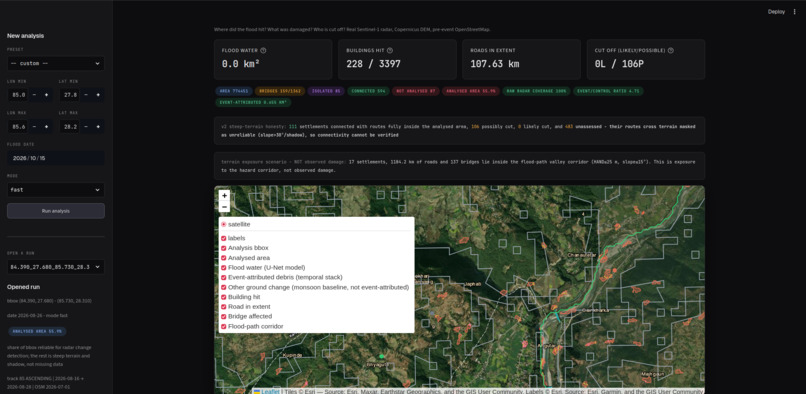Screen dimensions: 806x394
Task: Increase the LAT MAX value
Action: (x=98, y=127)
